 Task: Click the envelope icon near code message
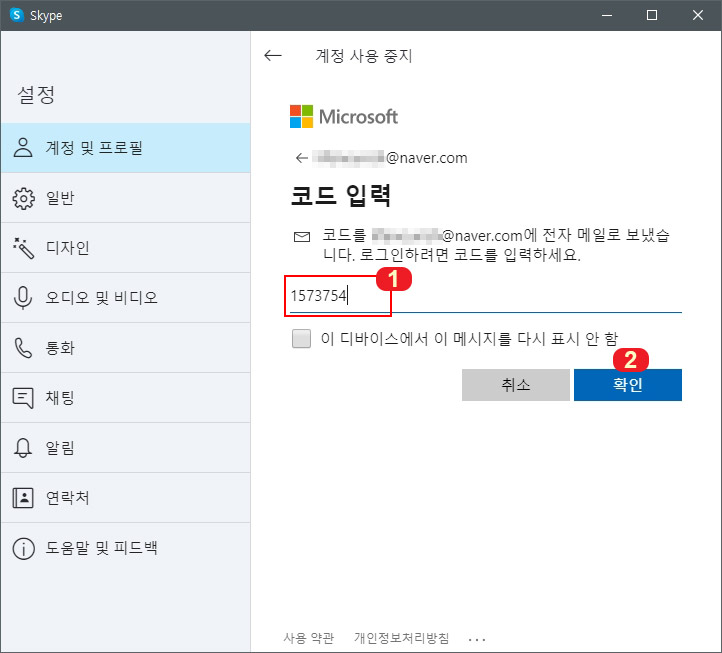(302, 237)
